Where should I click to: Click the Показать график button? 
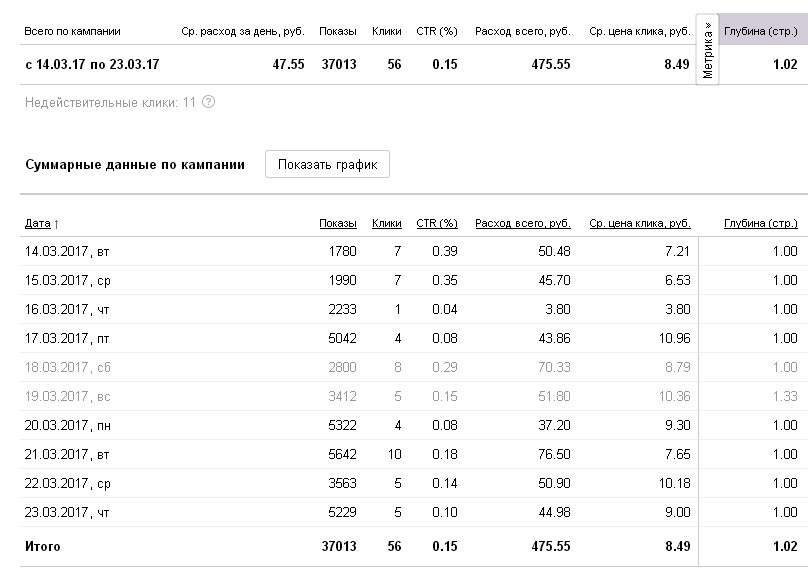pyautogui.click(x=327, y=165)
